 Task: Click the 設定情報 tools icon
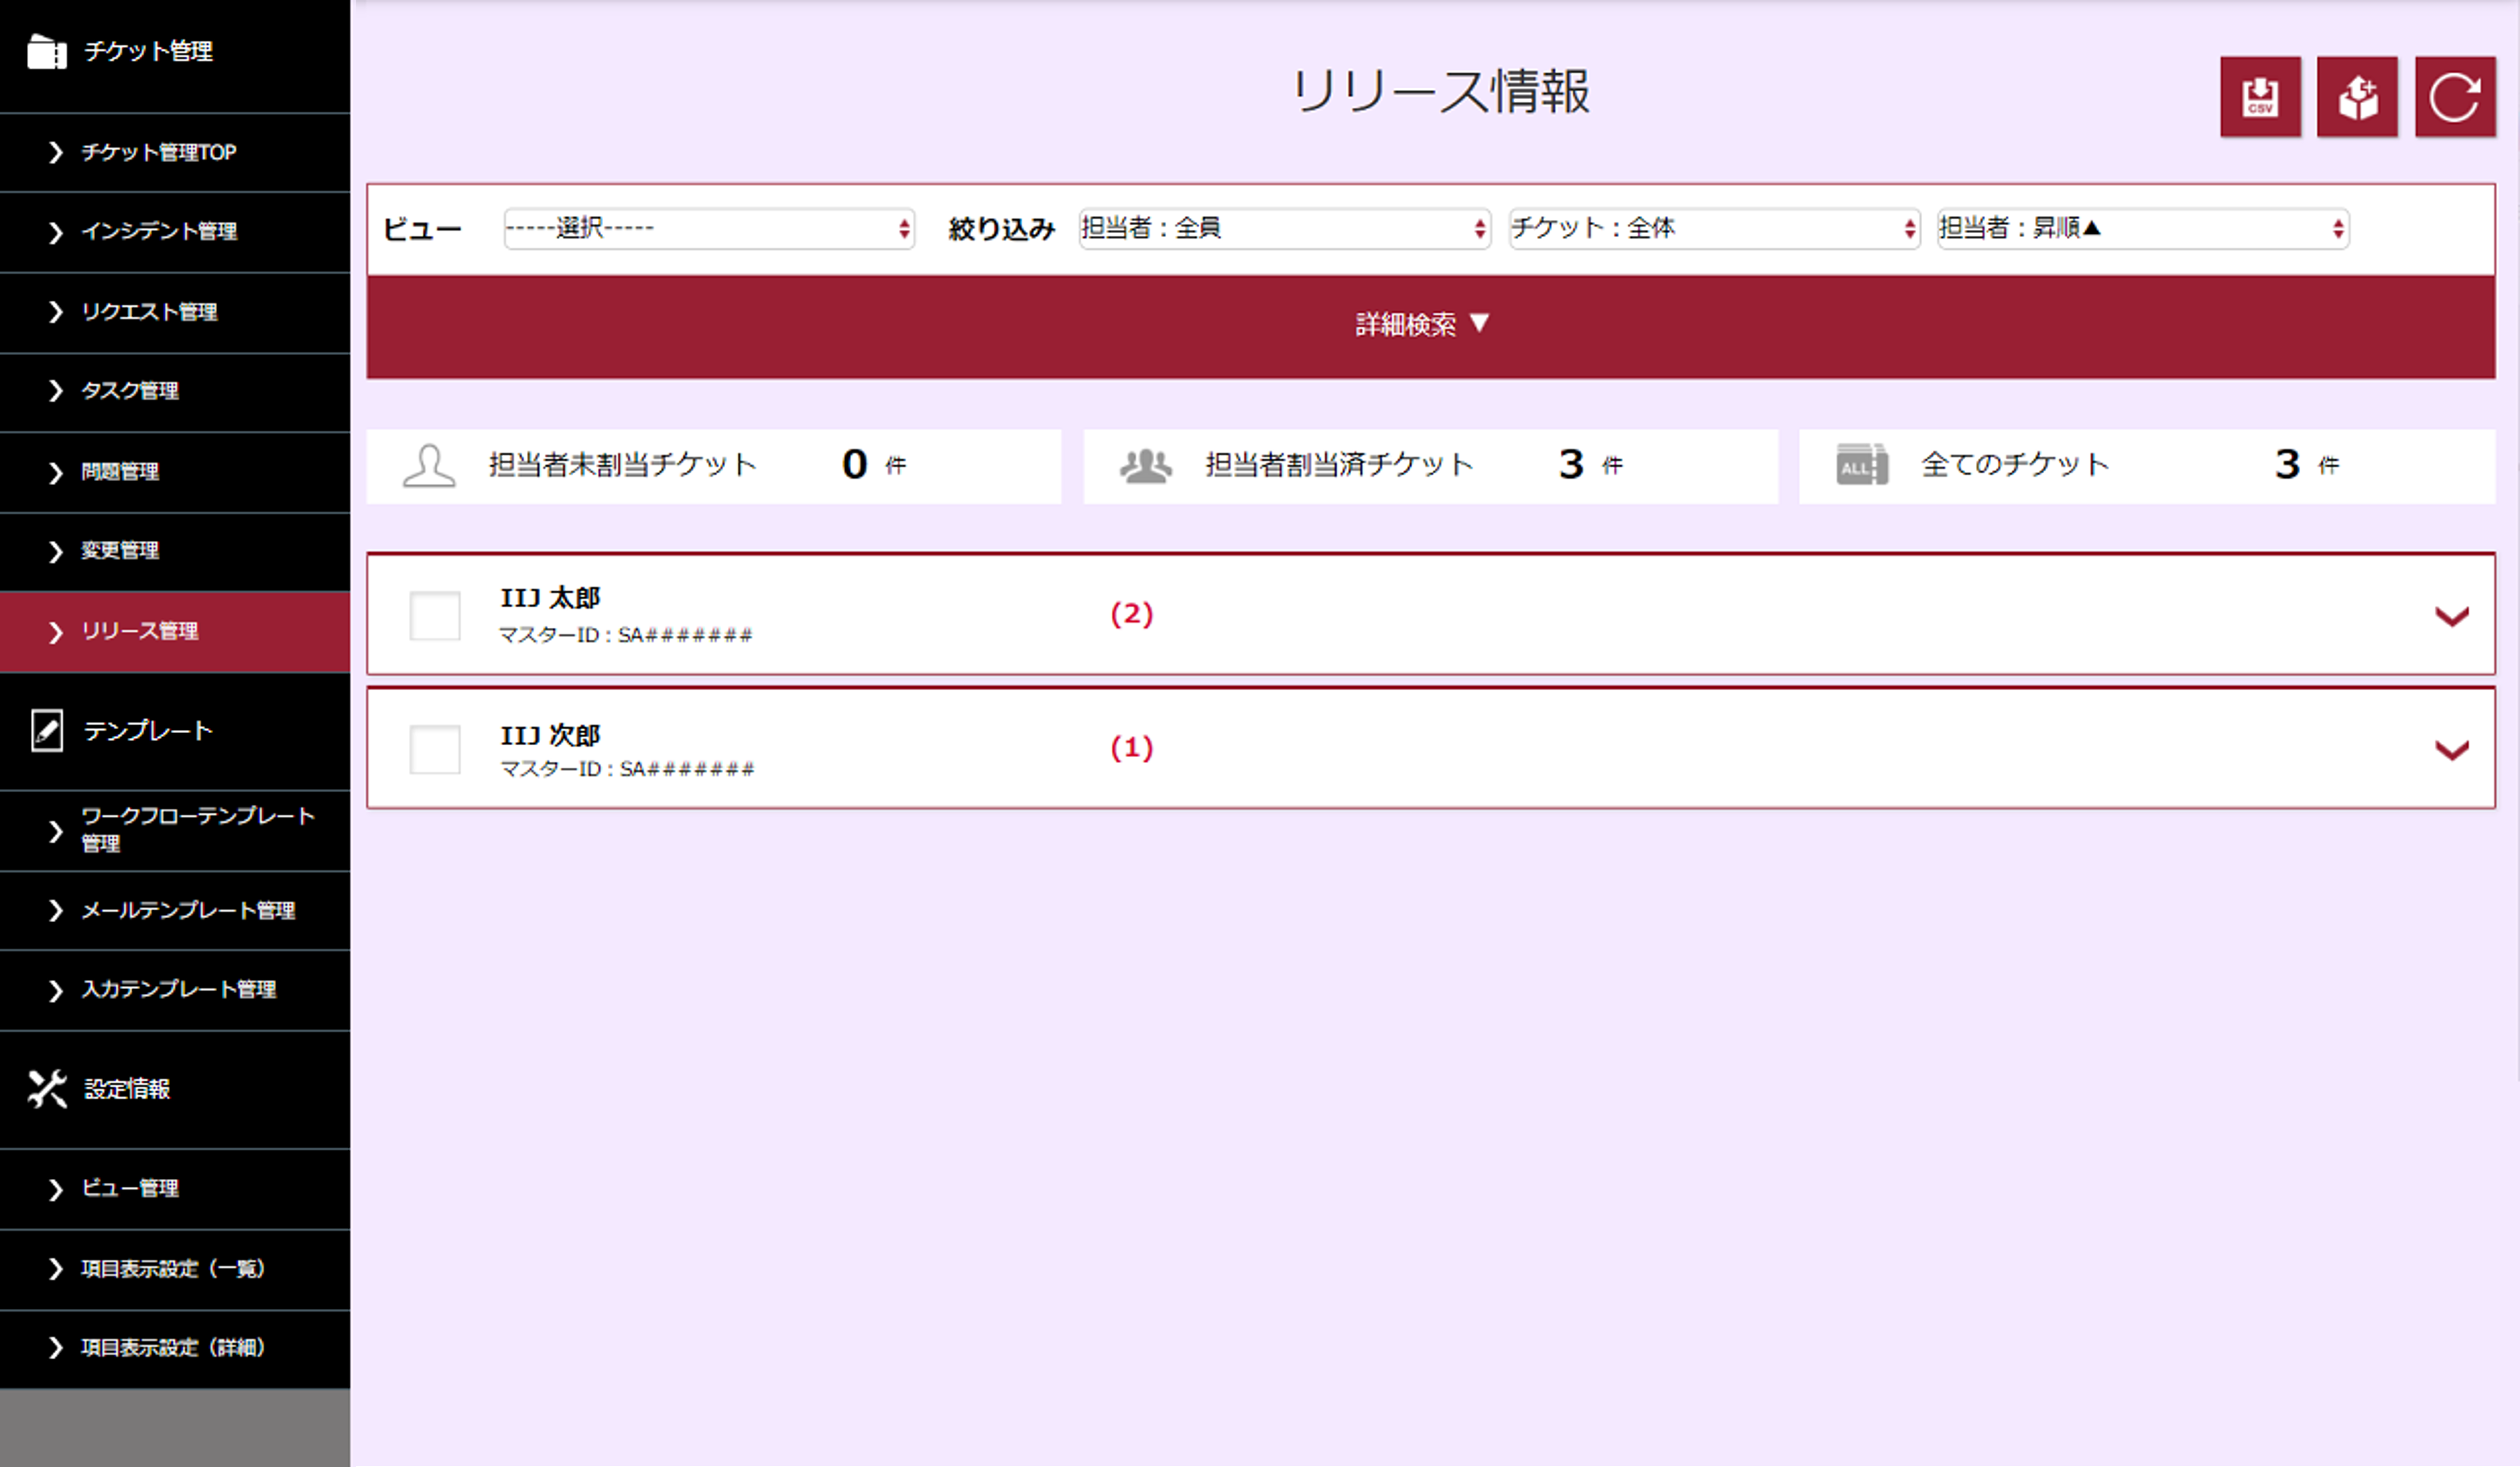pos(47,1089)
